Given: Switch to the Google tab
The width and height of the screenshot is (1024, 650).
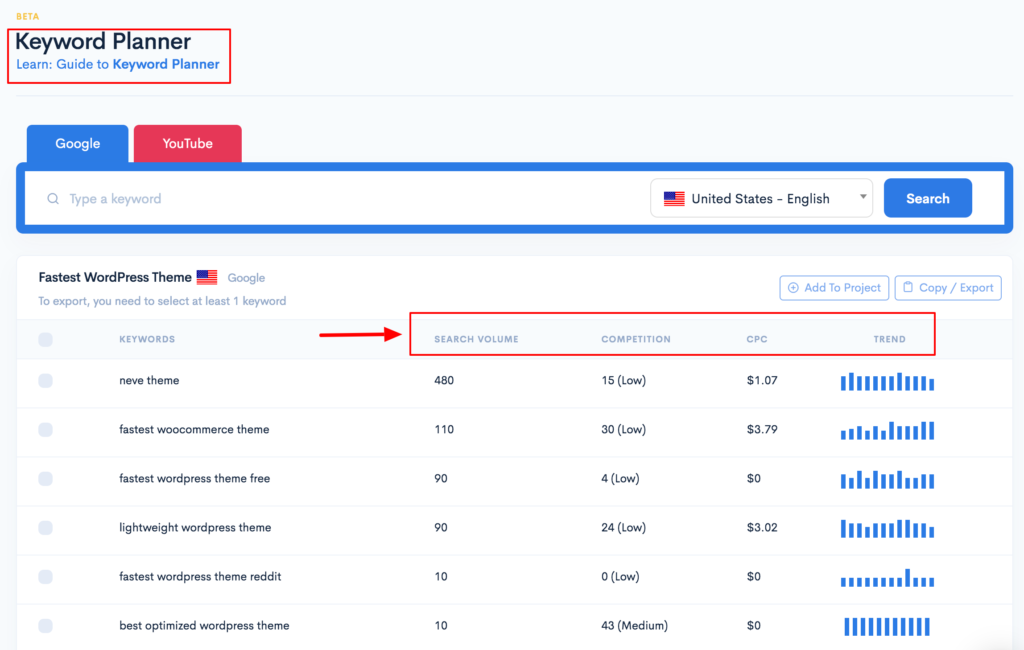Looking at the screenshot, I should click(78, 144).
